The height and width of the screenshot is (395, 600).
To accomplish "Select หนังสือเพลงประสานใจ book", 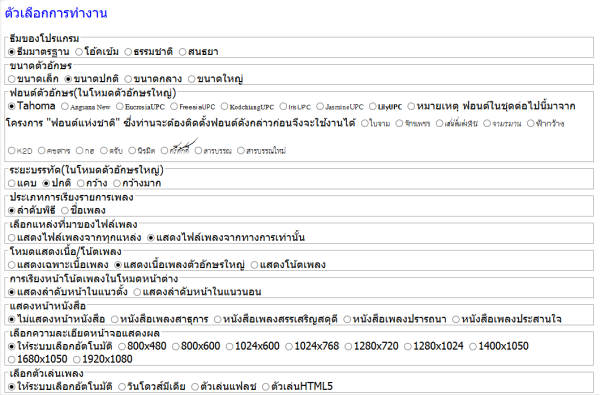I will pos(456,319).
